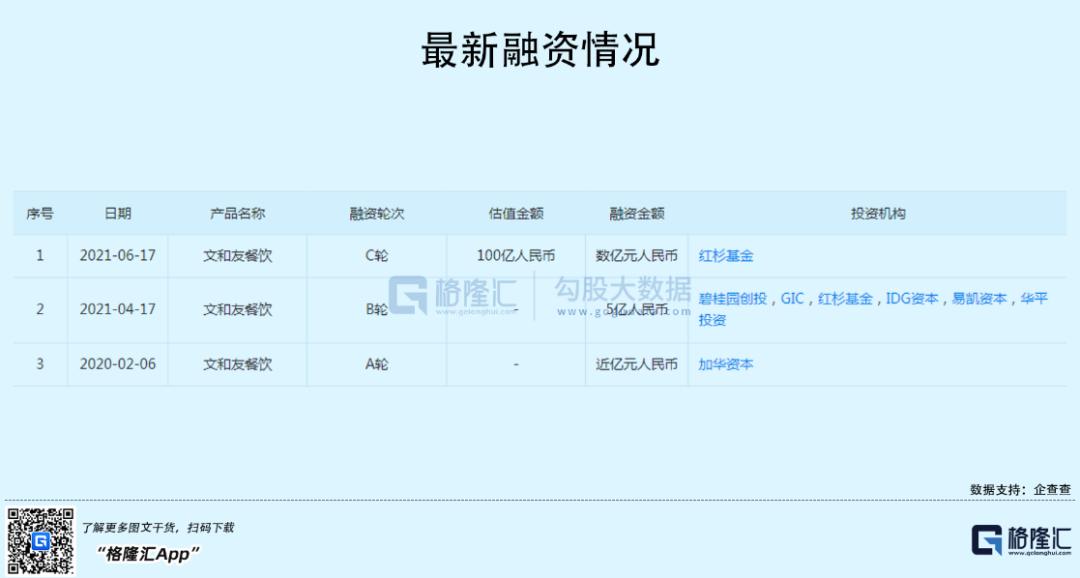
Task: Click the 100亿人民币 valuation cell
Action: click(x=516, y=256)
